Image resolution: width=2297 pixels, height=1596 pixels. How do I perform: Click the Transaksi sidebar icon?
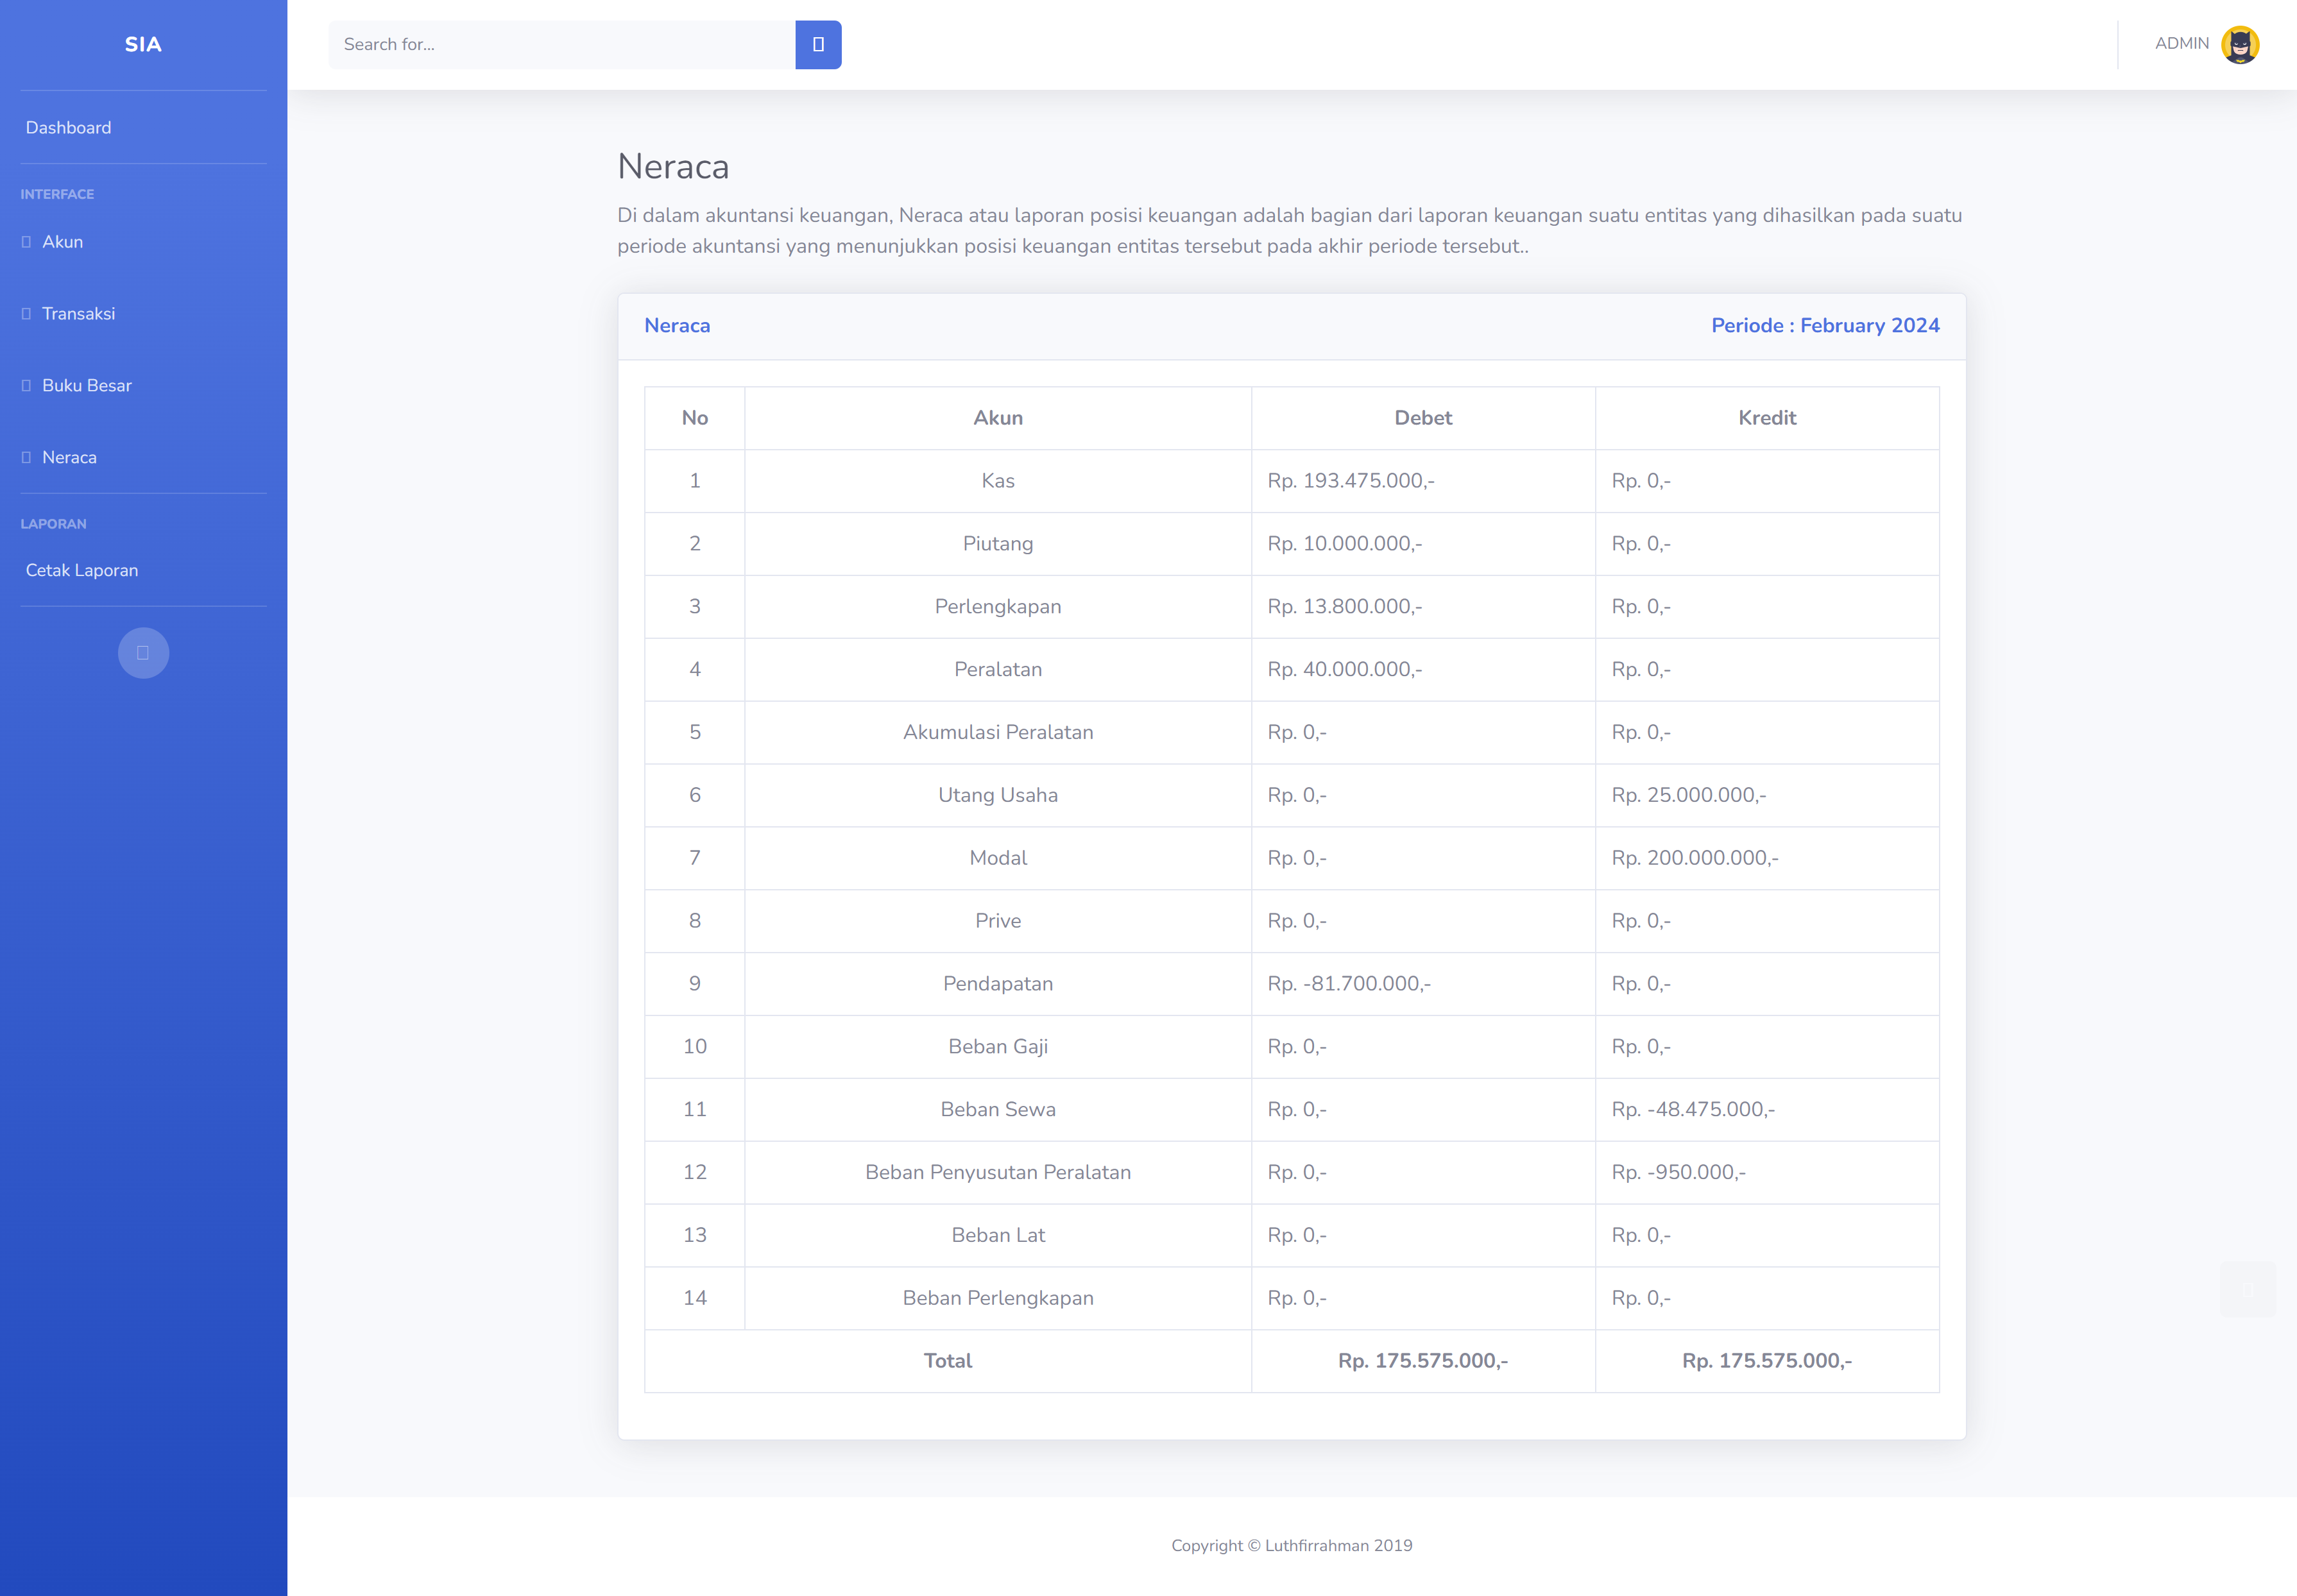[x=26, y=314]
